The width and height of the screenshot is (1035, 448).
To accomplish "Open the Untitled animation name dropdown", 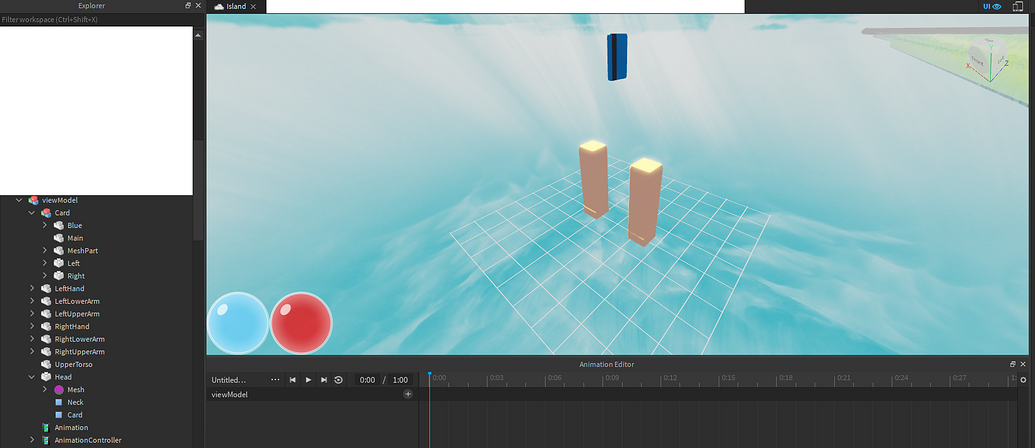I will pyautogui.click(x=228, y=380).
